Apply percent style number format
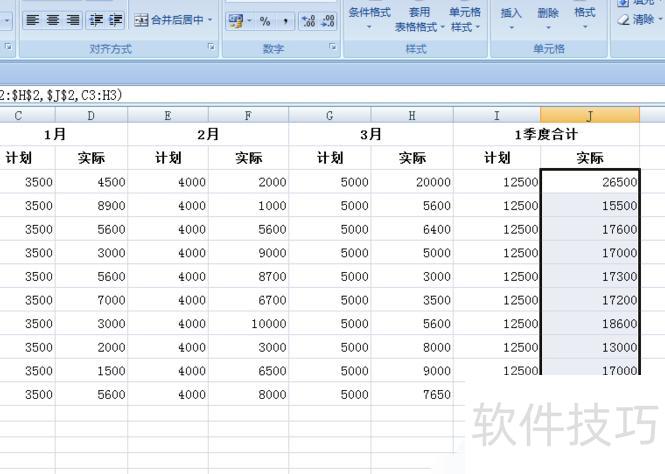The width and height of the screenshot is (665, 474). 265,21
